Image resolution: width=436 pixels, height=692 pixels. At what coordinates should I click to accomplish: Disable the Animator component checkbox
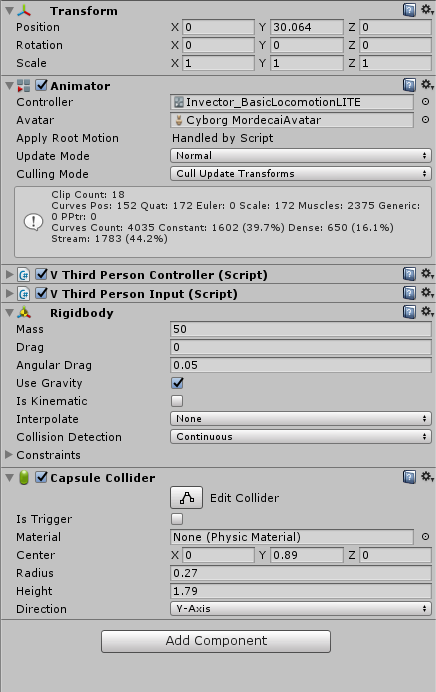pyautogui.click(x=41, y=85)
